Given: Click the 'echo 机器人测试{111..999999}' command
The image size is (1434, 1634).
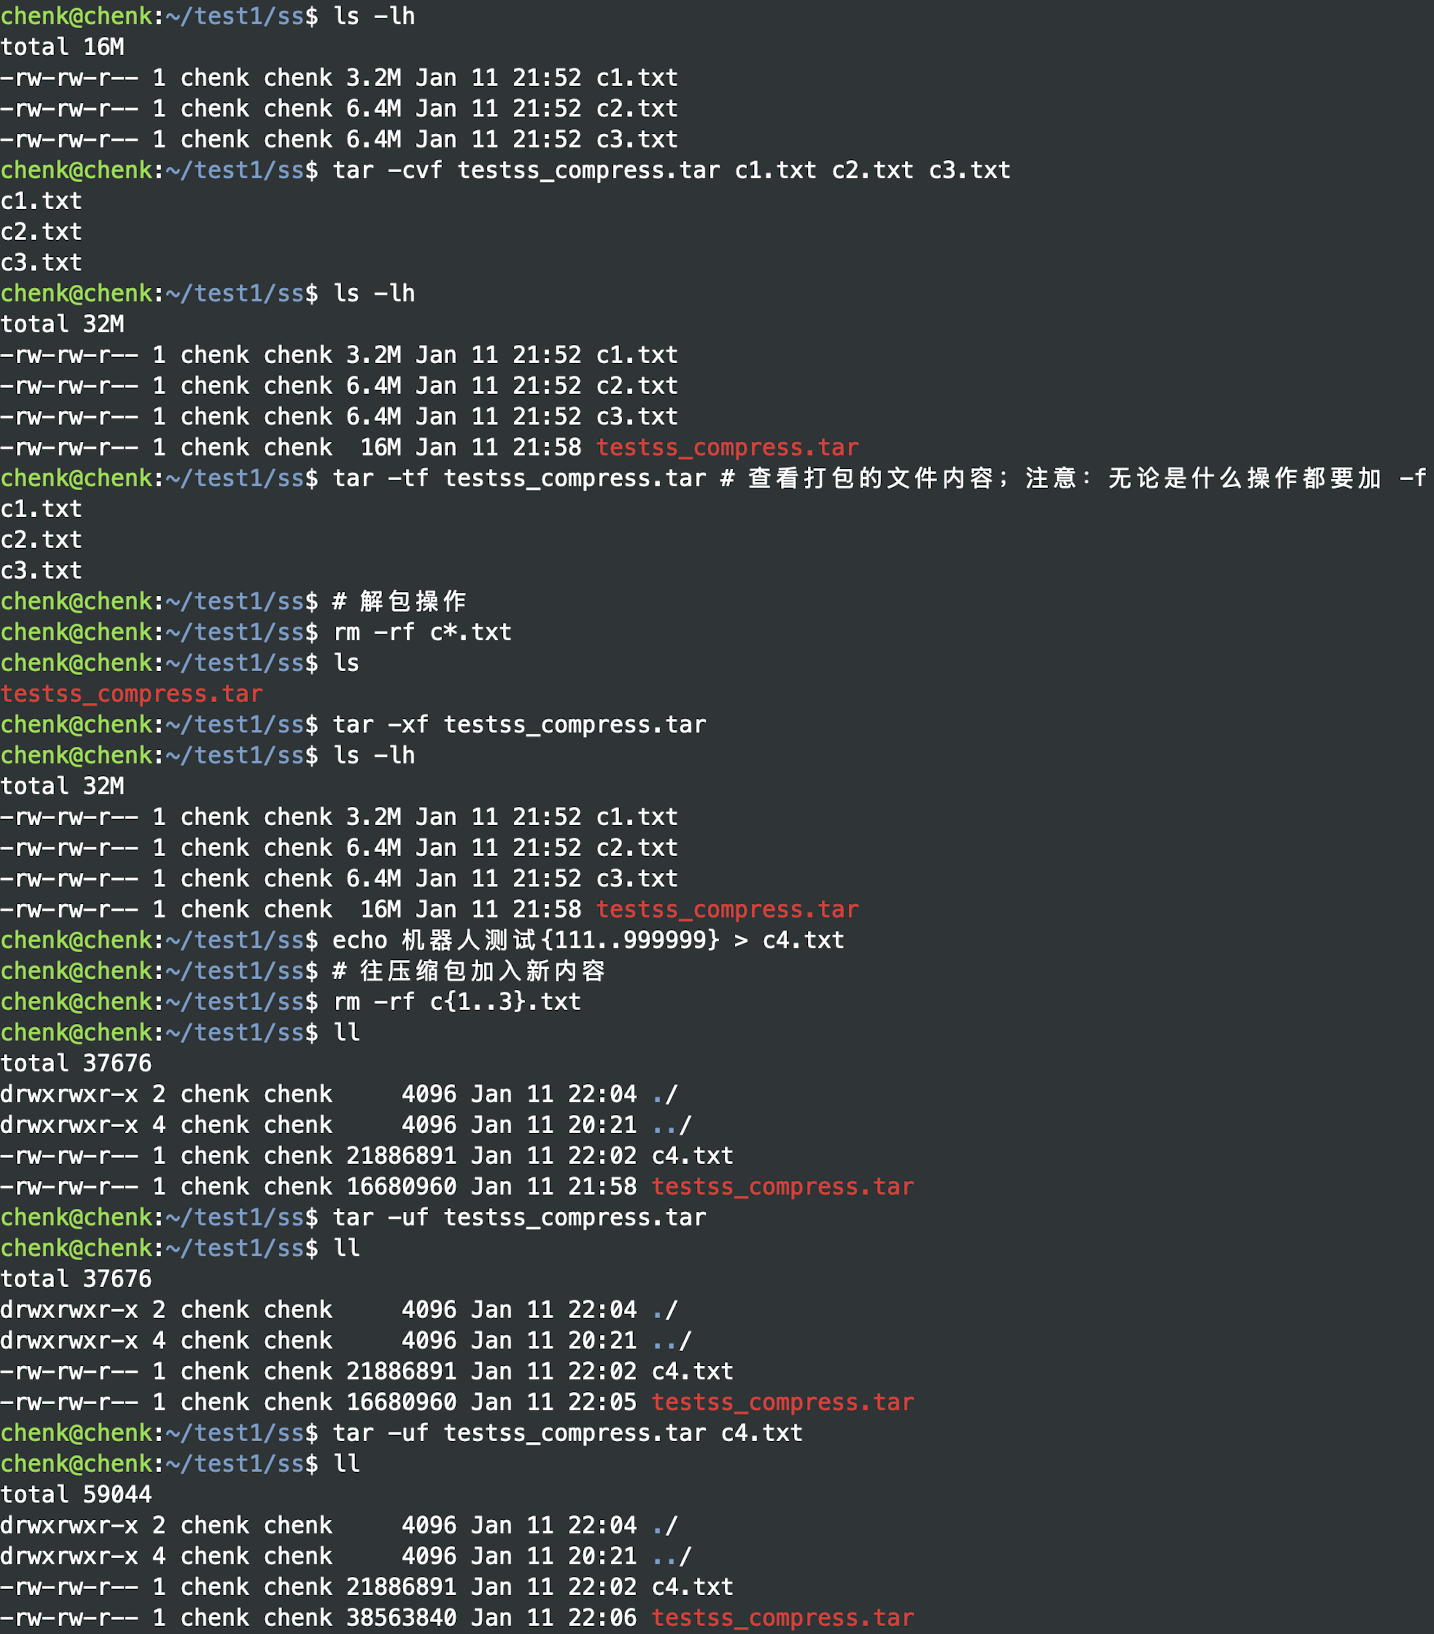Looking at the screenshot, I should (x=526, y=940).
